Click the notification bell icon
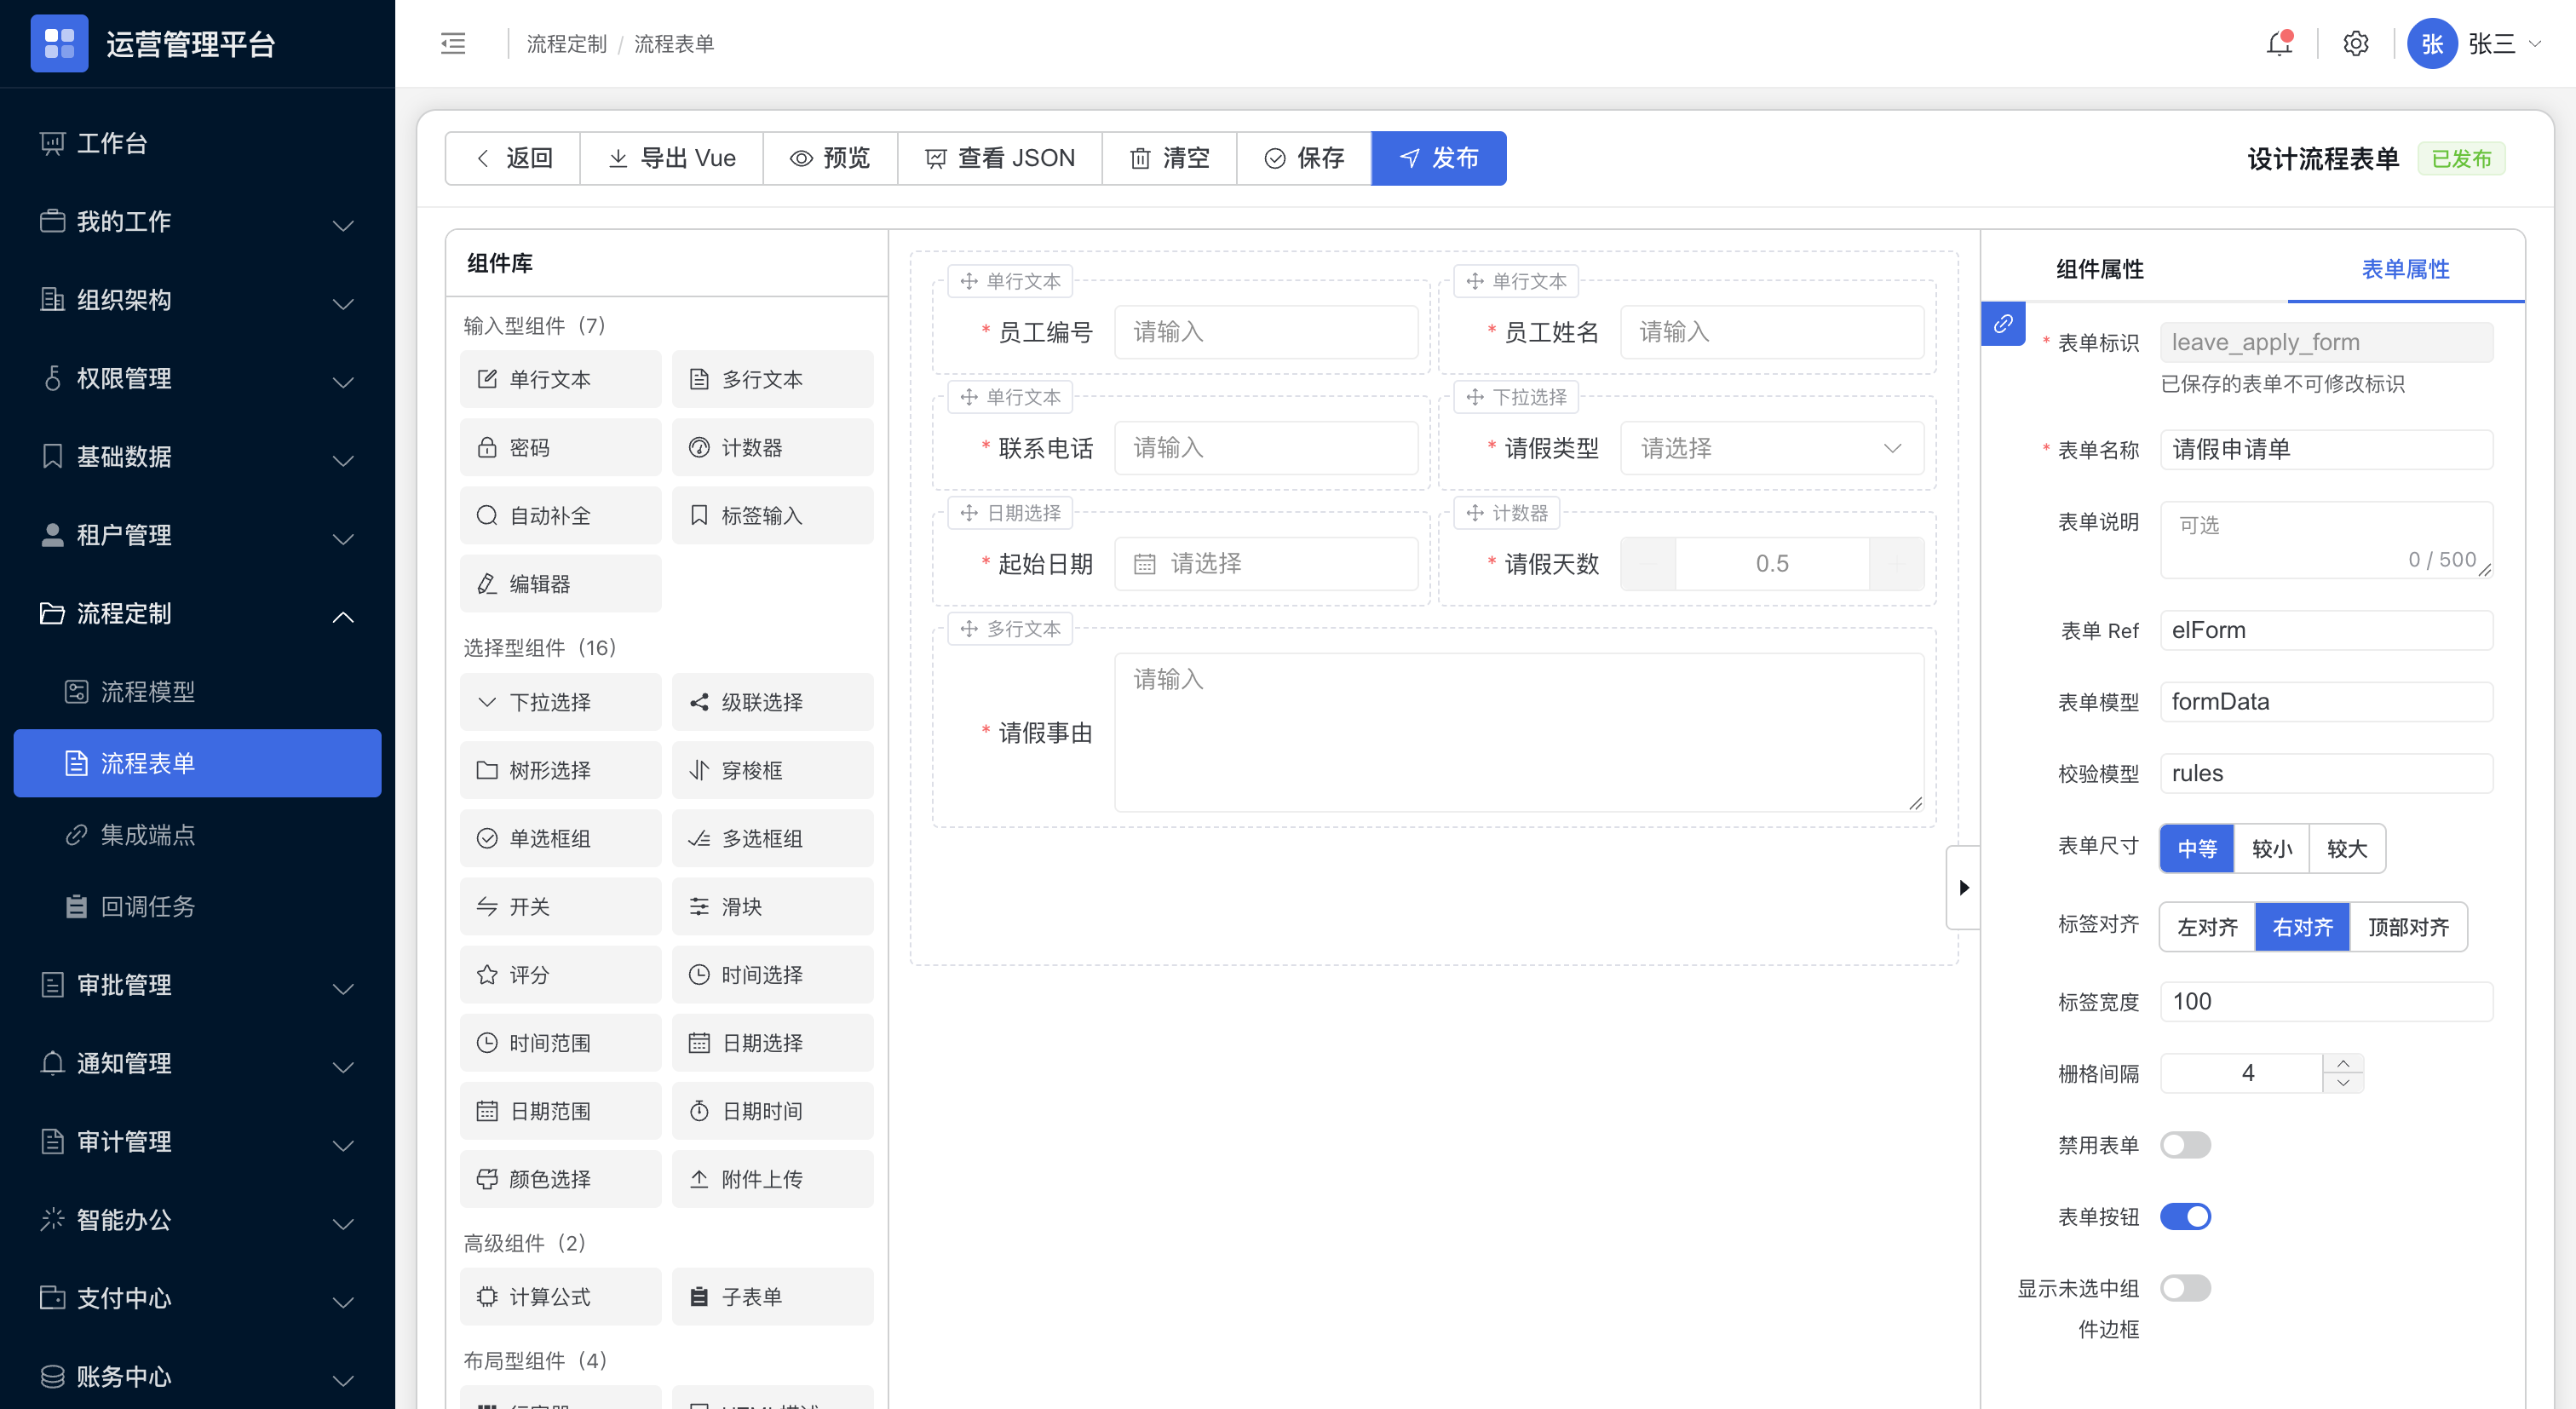 pyautogui.click(x=2279, y=44)
